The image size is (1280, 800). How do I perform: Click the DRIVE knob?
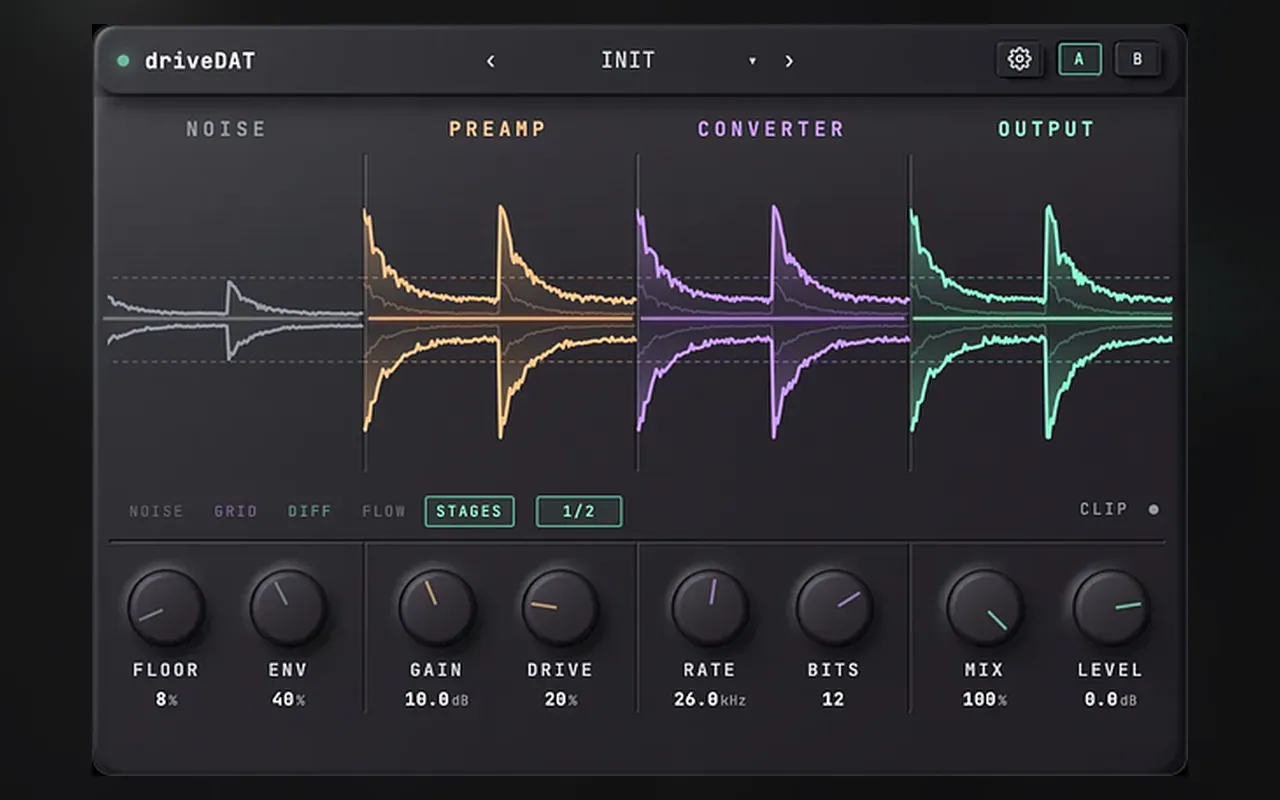click(560, 608)
